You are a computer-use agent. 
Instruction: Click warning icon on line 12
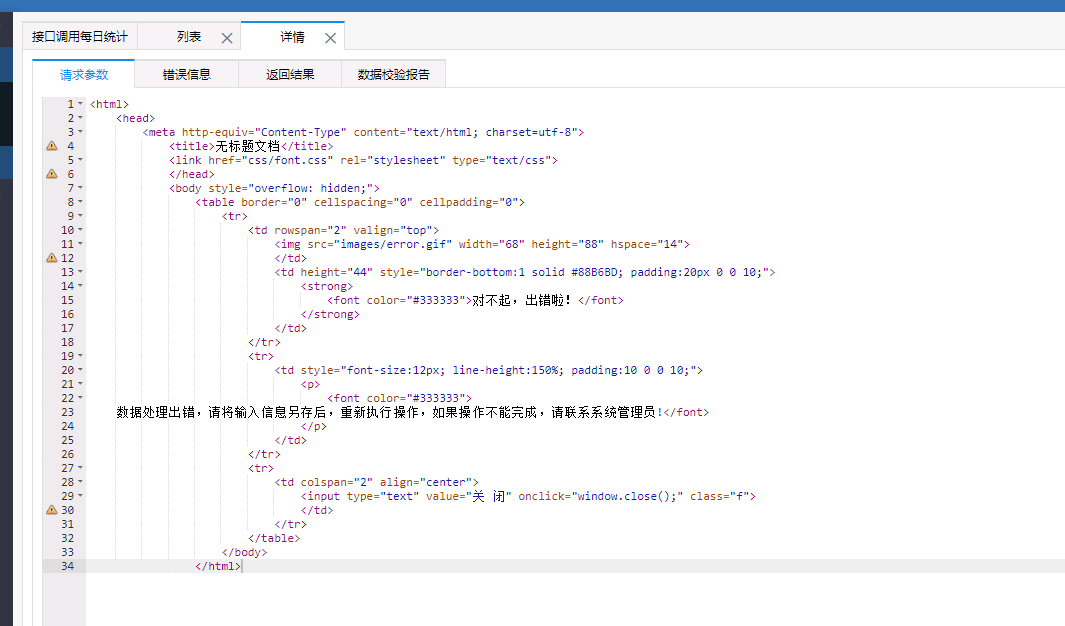(x=52, y=258)
